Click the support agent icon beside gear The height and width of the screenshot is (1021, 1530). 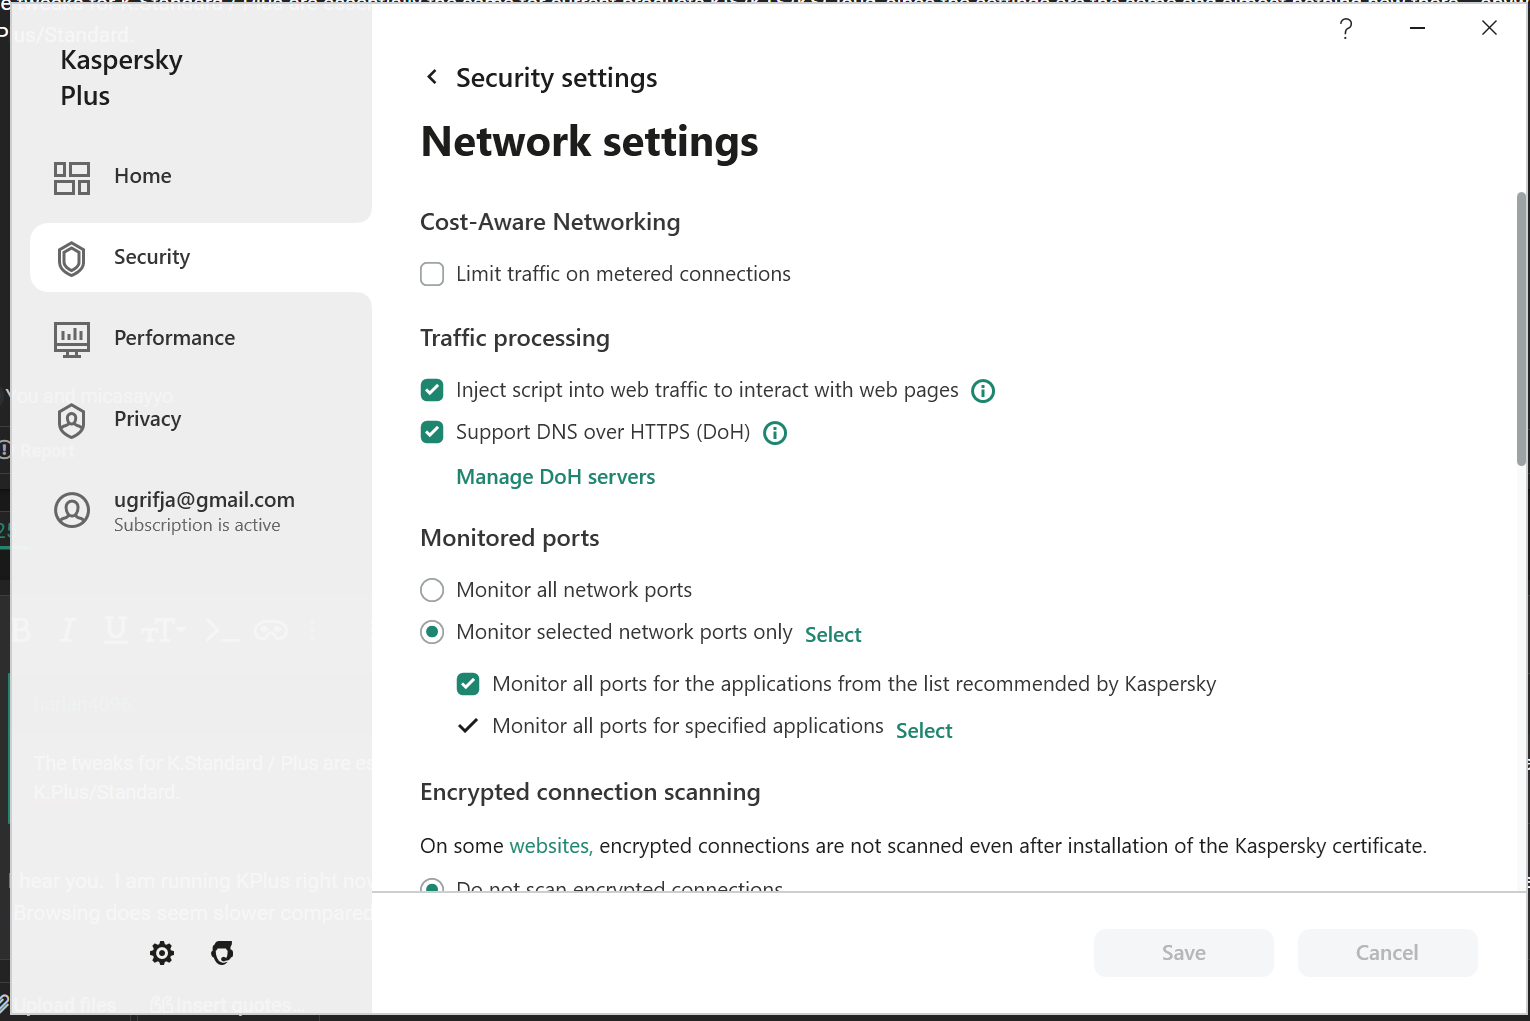click(x=222, y=953)
